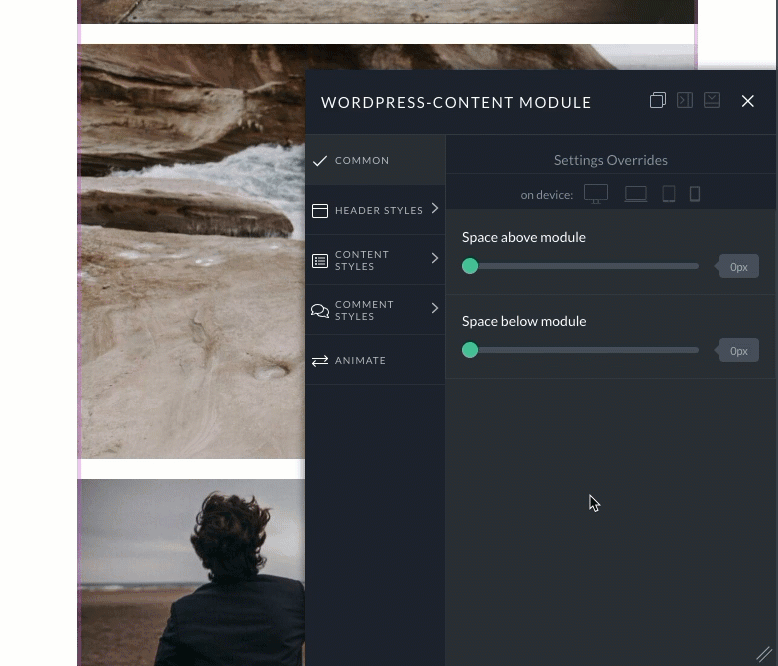The image size is (778, 666).
Task: Click the photo of curly-haired man
Action: [x=192, y=573]
